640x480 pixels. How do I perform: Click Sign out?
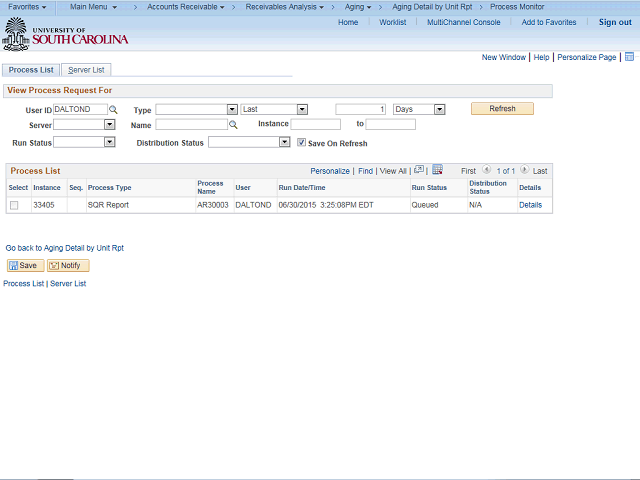(x=615, y=22)
